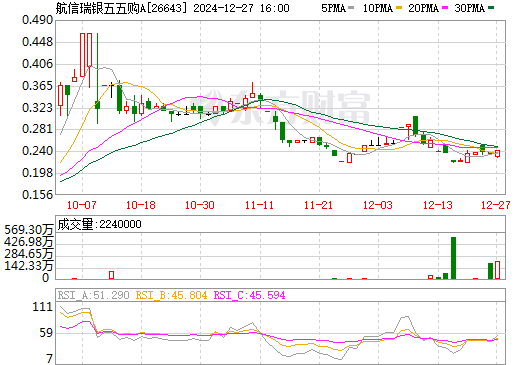Click the dark green 30PMA legend color marker
Screen dimensions: 520x365
click(x=491, y=8)
